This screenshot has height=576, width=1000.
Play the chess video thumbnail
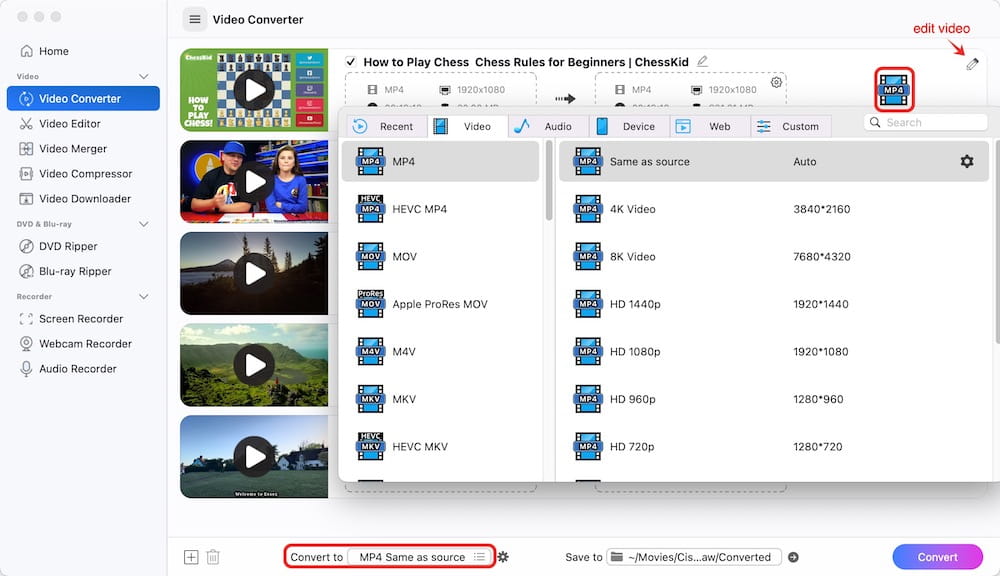click(254, 90)
